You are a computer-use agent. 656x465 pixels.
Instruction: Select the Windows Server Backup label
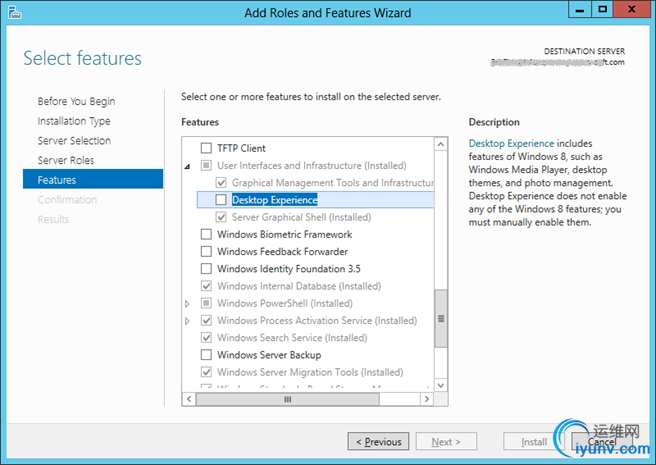coord(269,355)
